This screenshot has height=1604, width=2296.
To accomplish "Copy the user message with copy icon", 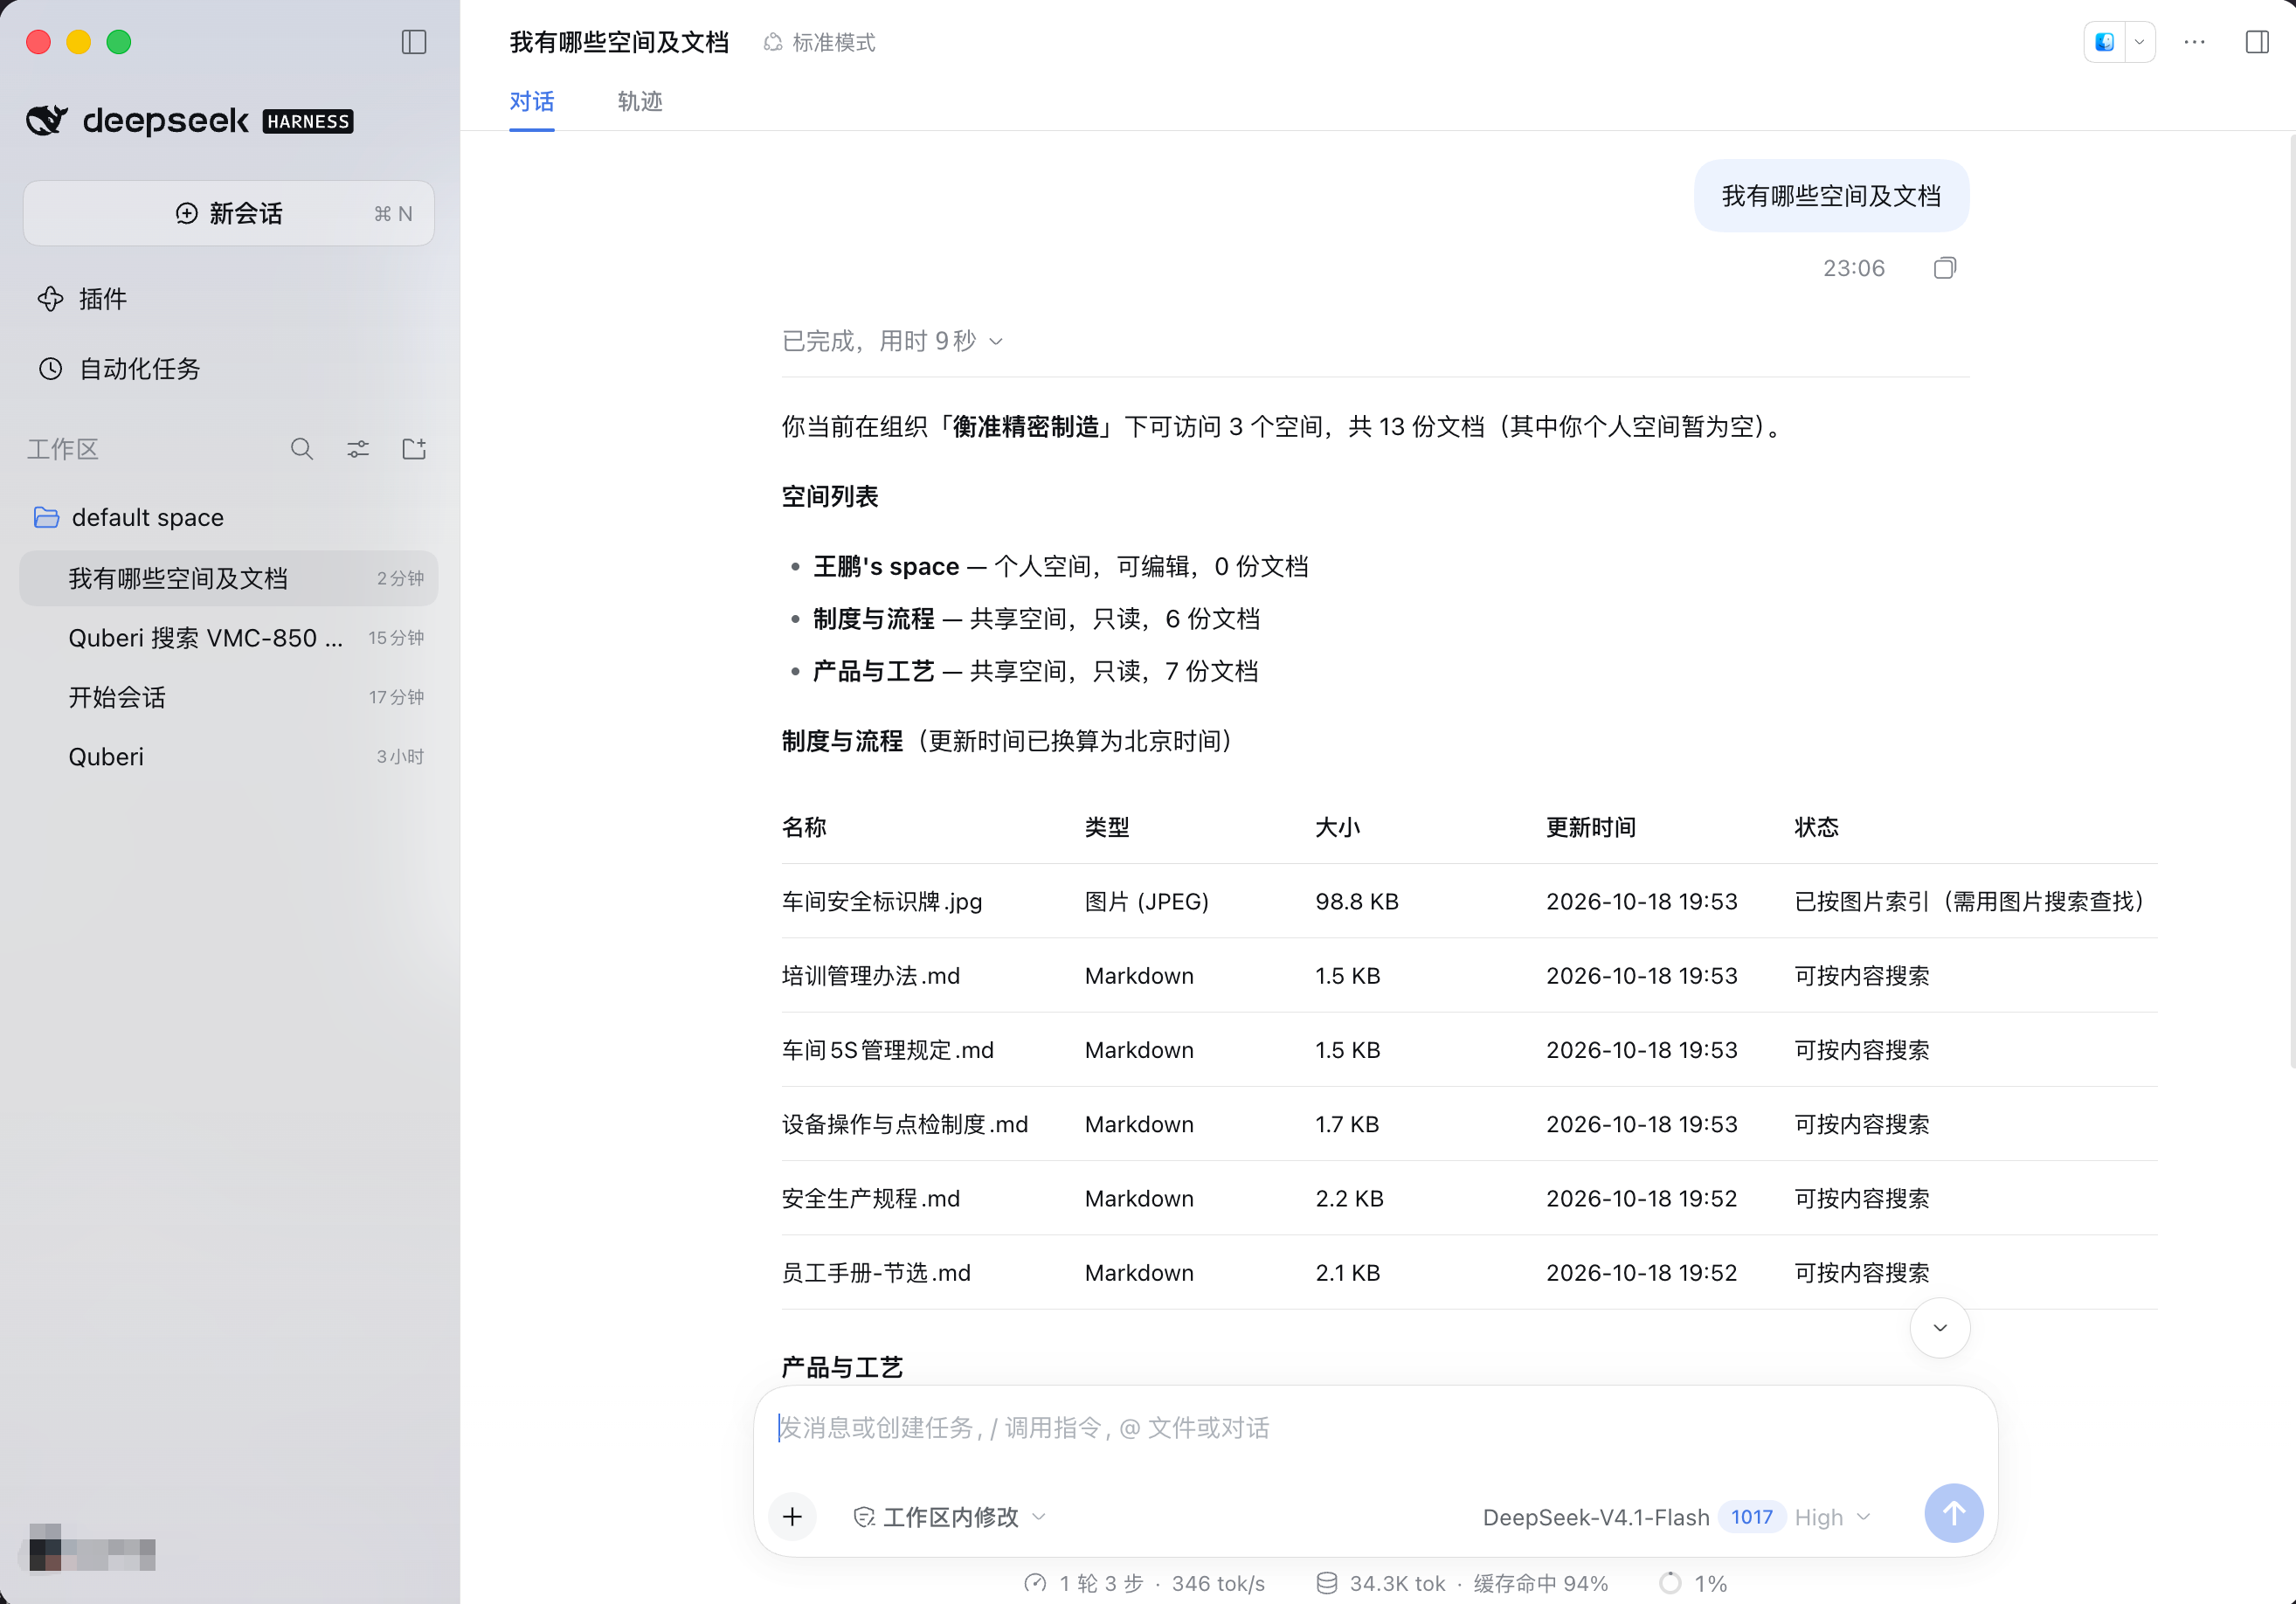I will click(x=1944, y=268).
